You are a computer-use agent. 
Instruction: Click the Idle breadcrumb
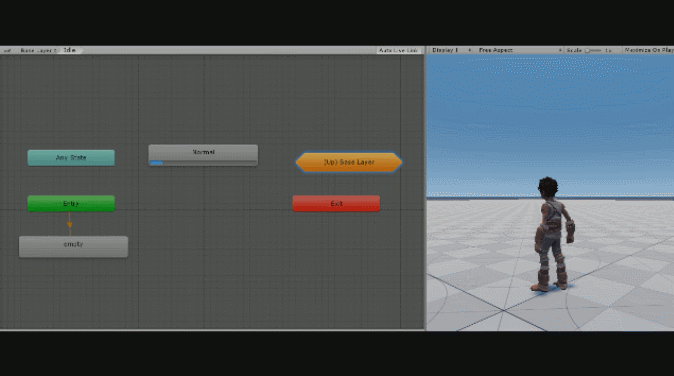[x=70, y=50]
